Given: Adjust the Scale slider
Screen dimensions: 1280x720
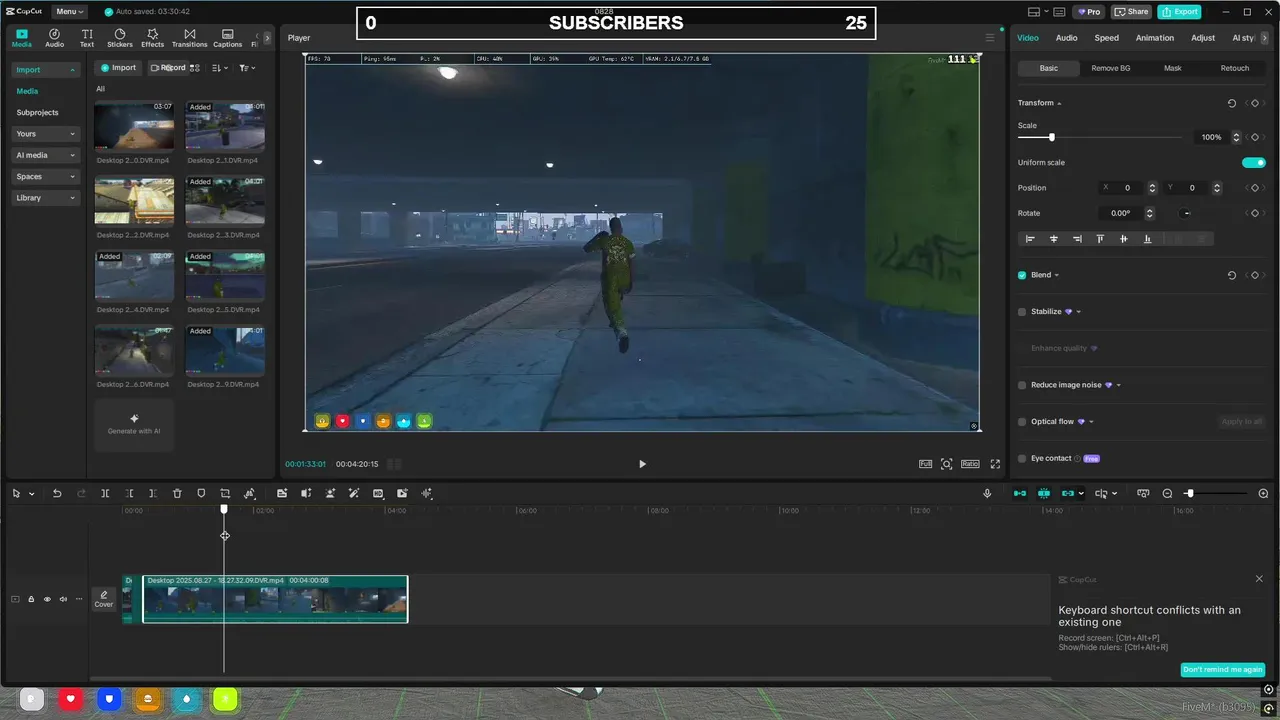Looking at the screenshot, I should 1051,137.
